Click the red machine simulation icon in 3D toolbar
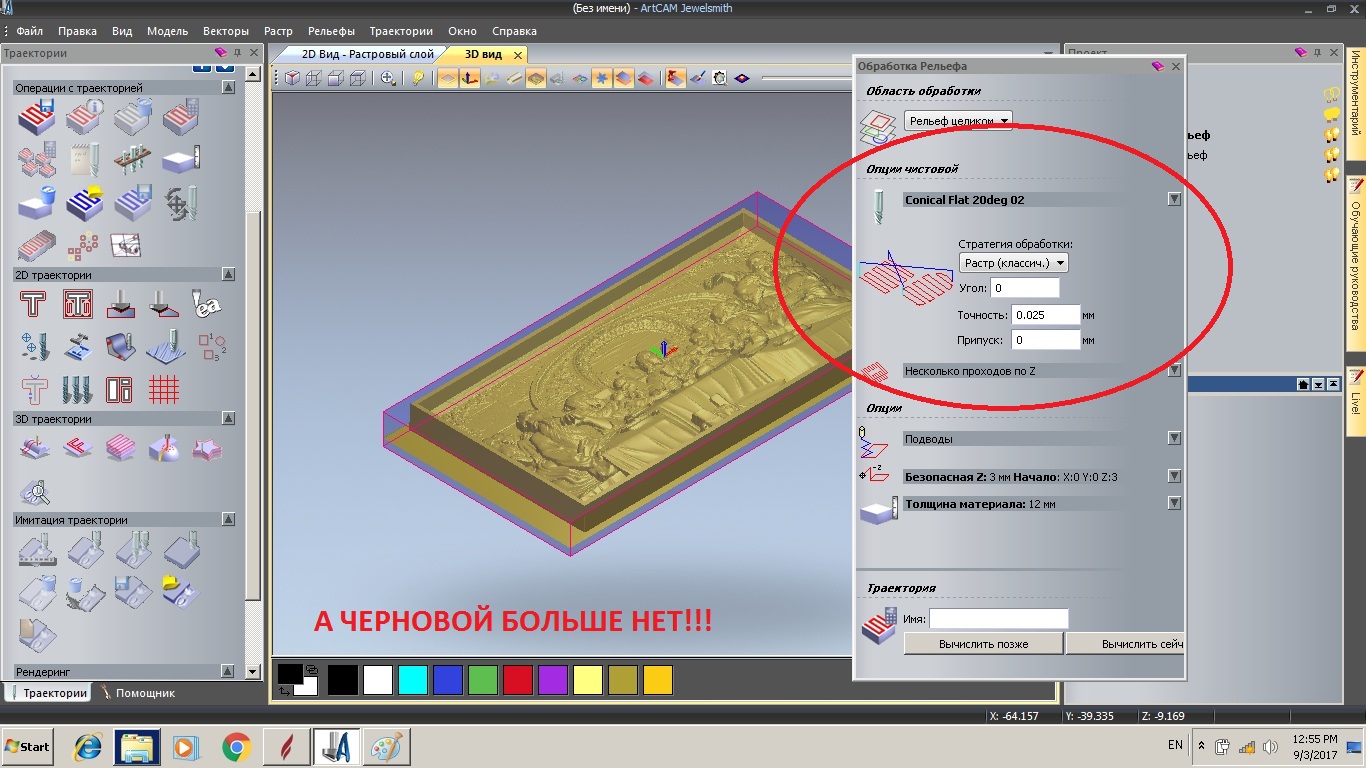Screen dimensions: 1366x768 676,78
